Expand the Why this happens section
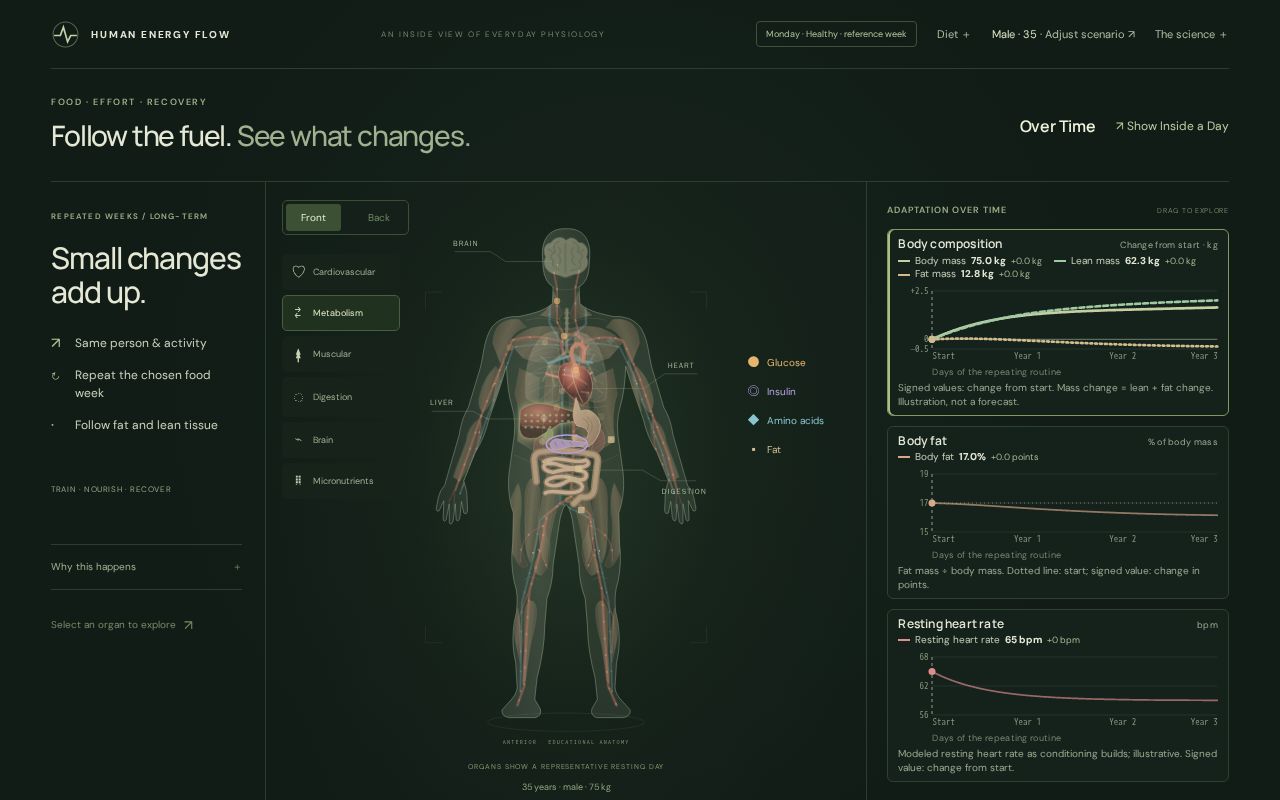1280x800 pixels. click(146, 567)
